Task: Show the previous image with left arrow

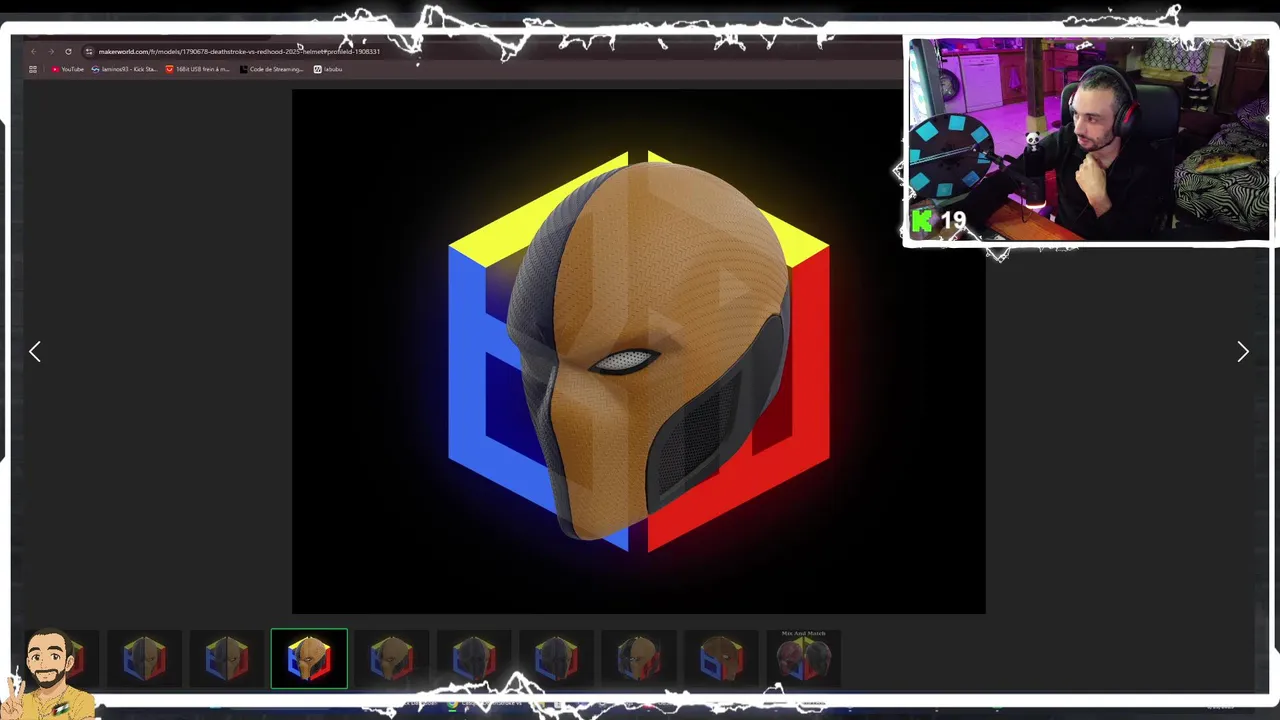Action: pos(35,351)
